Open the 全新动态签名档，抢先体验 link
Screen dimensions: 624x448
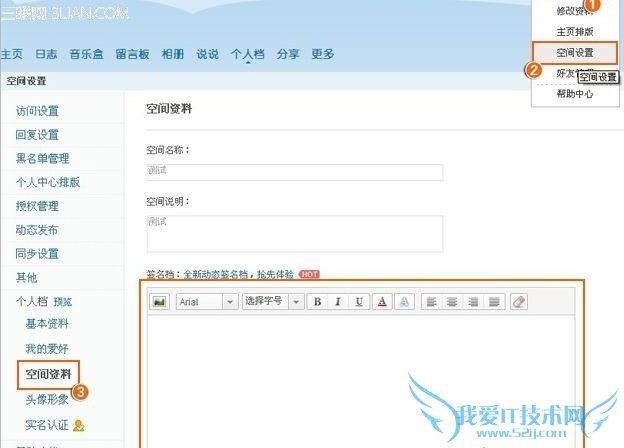pos(238,275)
